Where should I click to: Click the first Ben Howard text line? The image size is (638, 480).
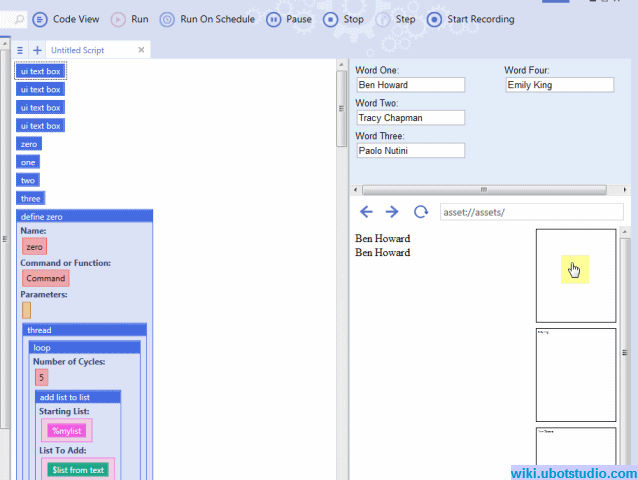click(x=382, y=238)
